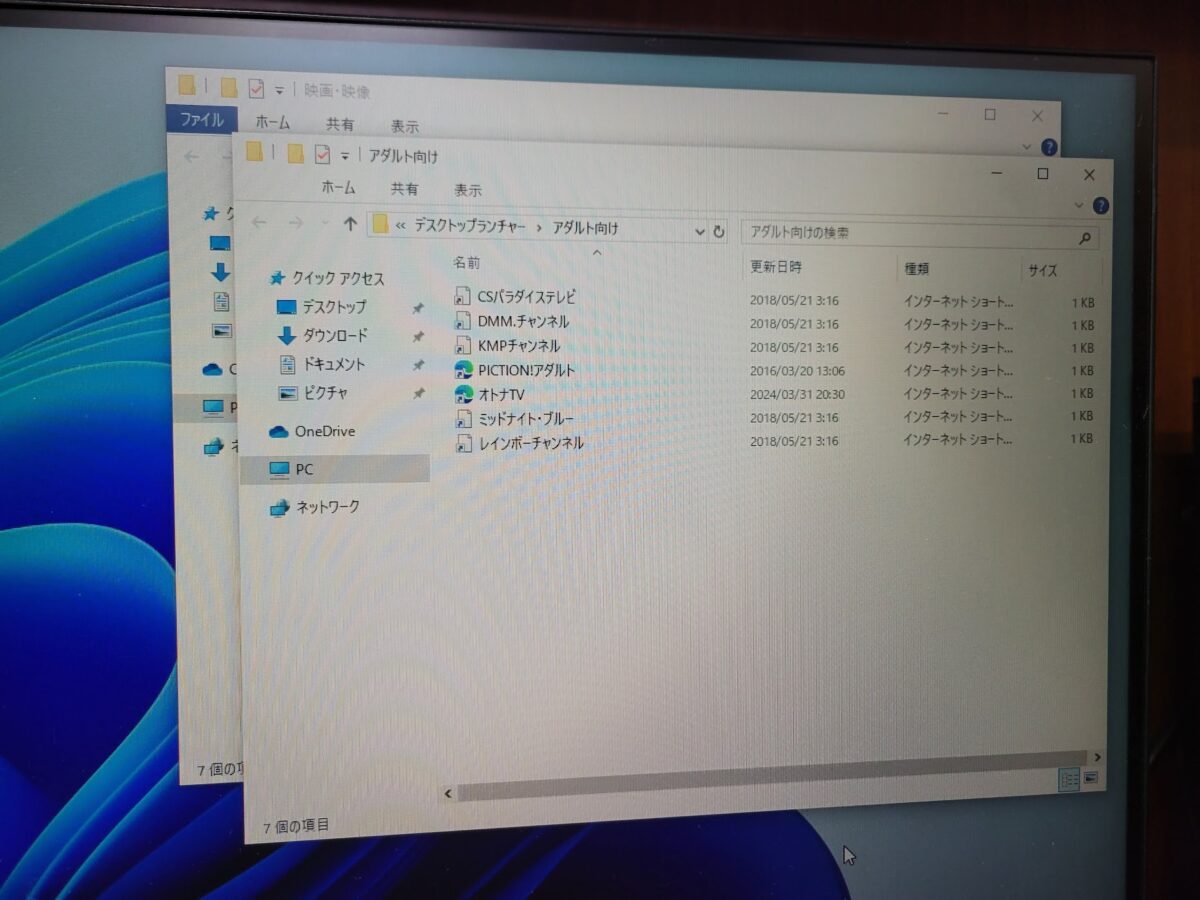Viewport: 1200px width, 900px height.
Task: Open the 表示 tab in 映画・映像 window
Action: [405, 126]
